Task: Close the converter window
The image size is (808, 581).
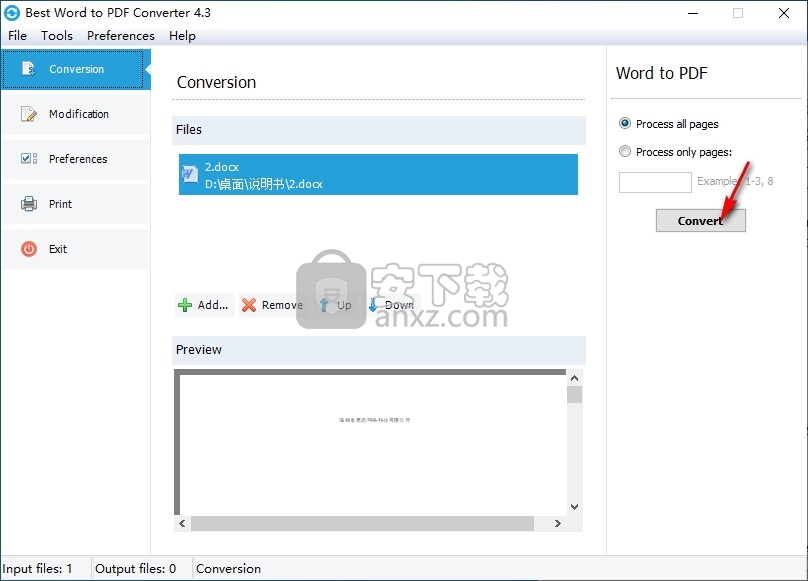Action: (783, 13)
